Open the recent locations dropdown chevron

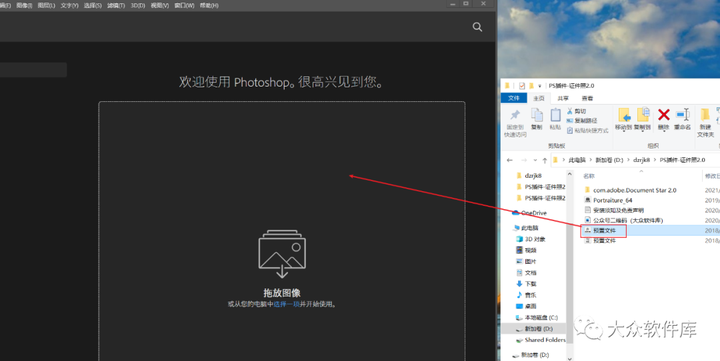[535, 160]
